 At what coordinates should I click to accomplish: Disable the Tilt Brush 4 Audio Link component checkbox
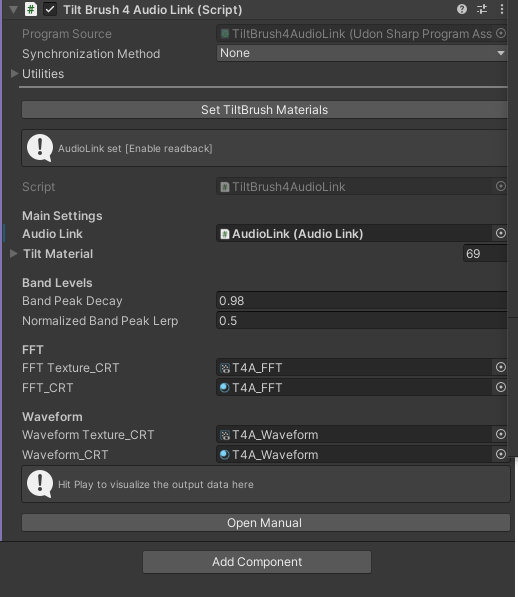tap(50, 9)
